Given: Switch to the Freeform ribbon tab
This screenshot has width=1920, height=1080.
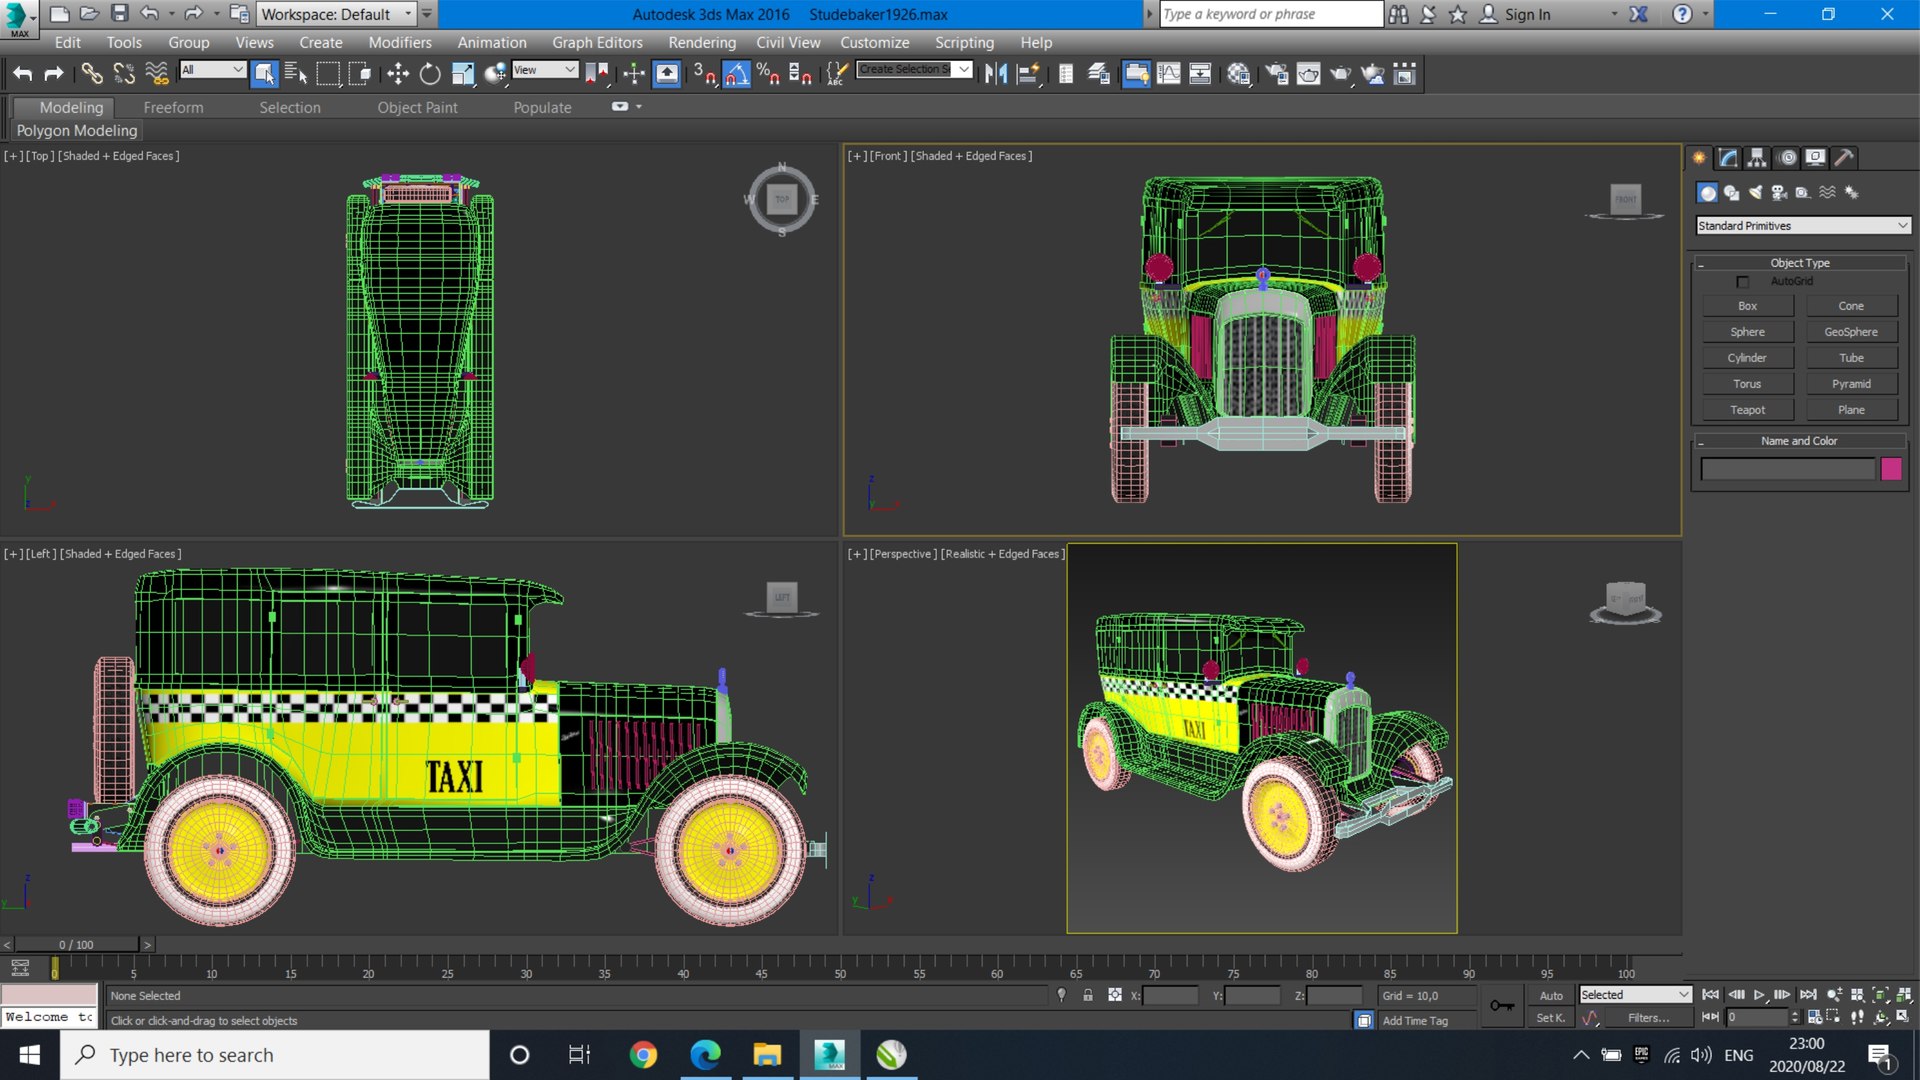Looking at the screenshot, I should point(173,107).
